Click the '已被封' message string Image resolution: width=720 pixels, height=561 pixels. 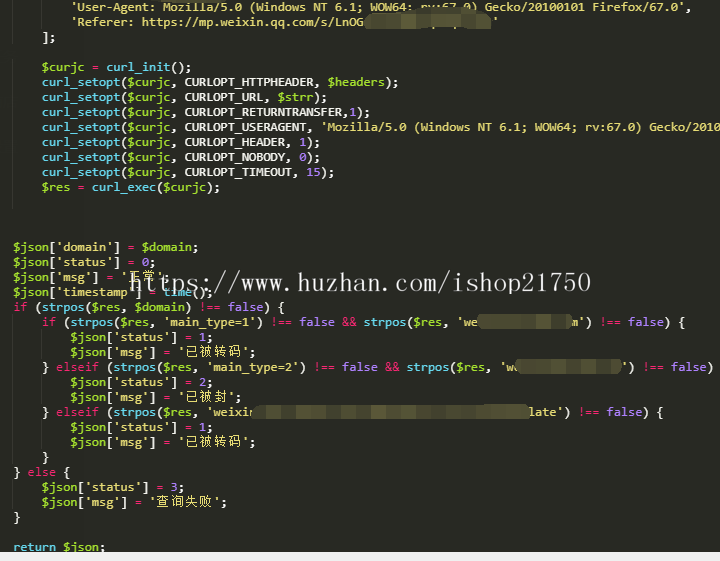(206, 397)
